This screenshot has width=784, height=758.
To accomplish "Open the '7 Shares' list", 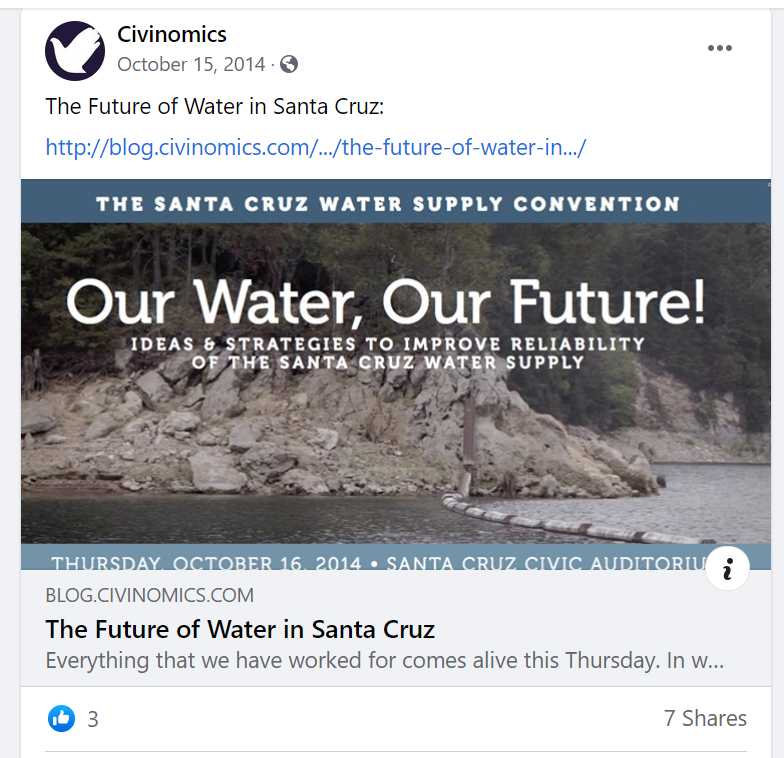I will (x=705, y=718).
